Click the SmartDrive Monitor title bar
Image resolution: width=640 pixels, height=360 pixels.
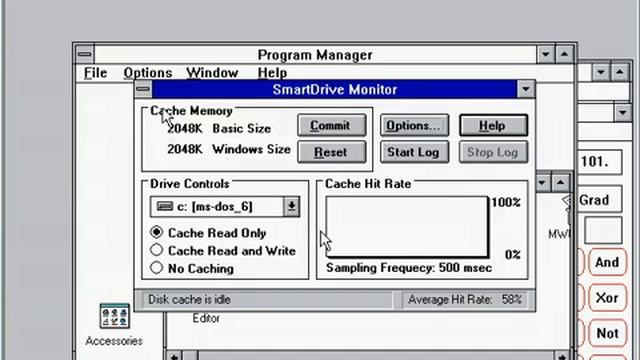[x=334, y=89]
